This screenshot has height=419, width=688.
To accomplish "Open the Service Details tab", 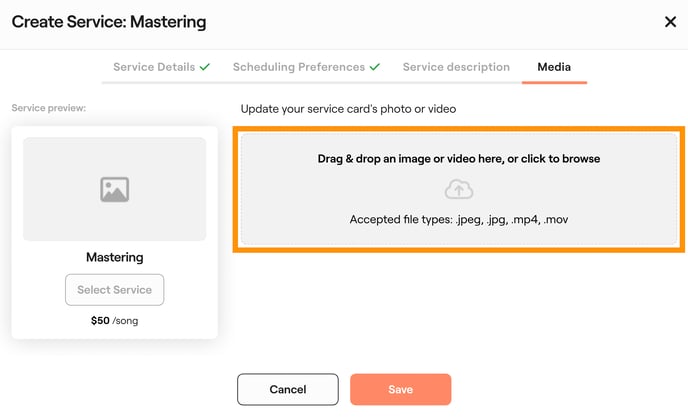I will click(x=154, y=67).
